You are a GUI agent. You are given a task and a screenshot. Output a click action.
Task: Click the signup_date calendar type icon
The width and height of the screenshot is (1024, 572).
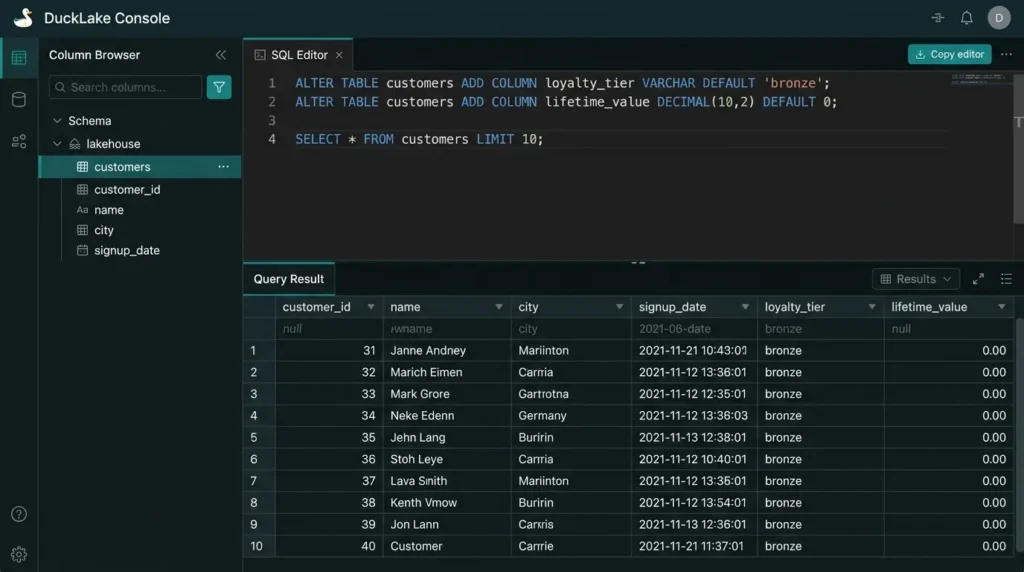pyautogui.click(x=82, y=250)
